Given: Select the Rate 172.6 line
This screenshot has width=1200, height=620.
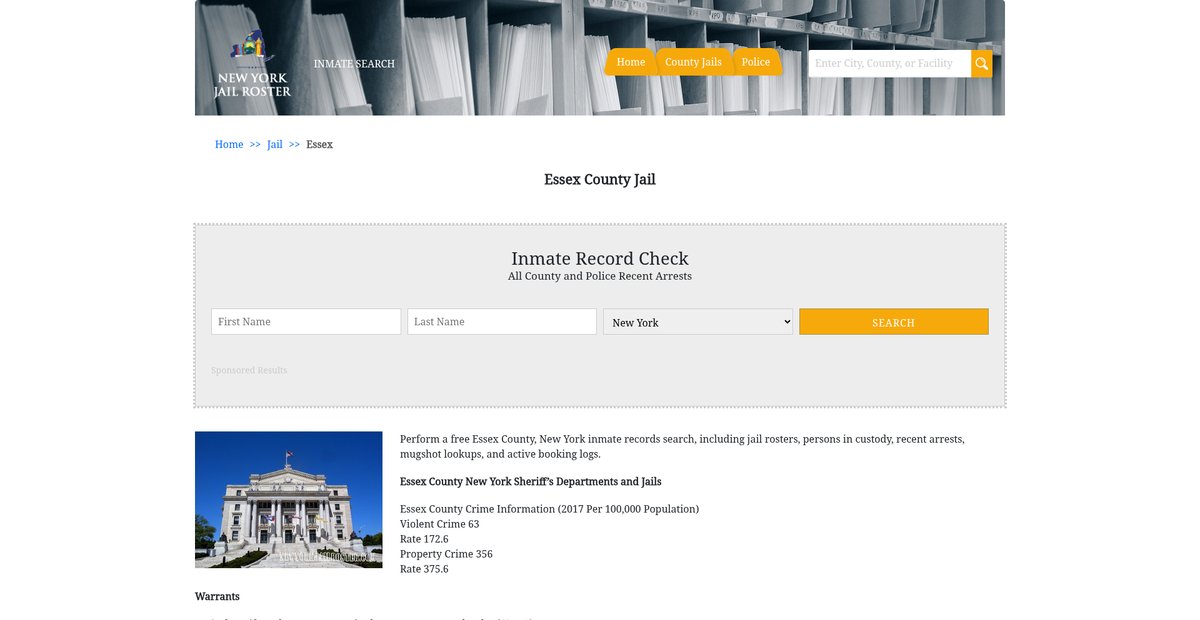Looking at the screenshot, I should tap(424, 539).
